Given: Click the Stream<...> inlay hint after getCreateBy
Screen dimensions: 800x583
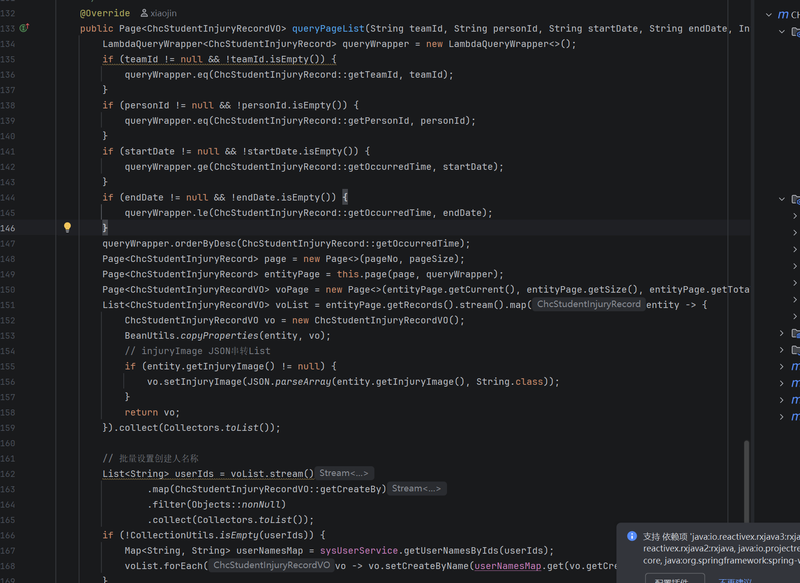Looking at the screenshot, I should click(x=416, y=489).
